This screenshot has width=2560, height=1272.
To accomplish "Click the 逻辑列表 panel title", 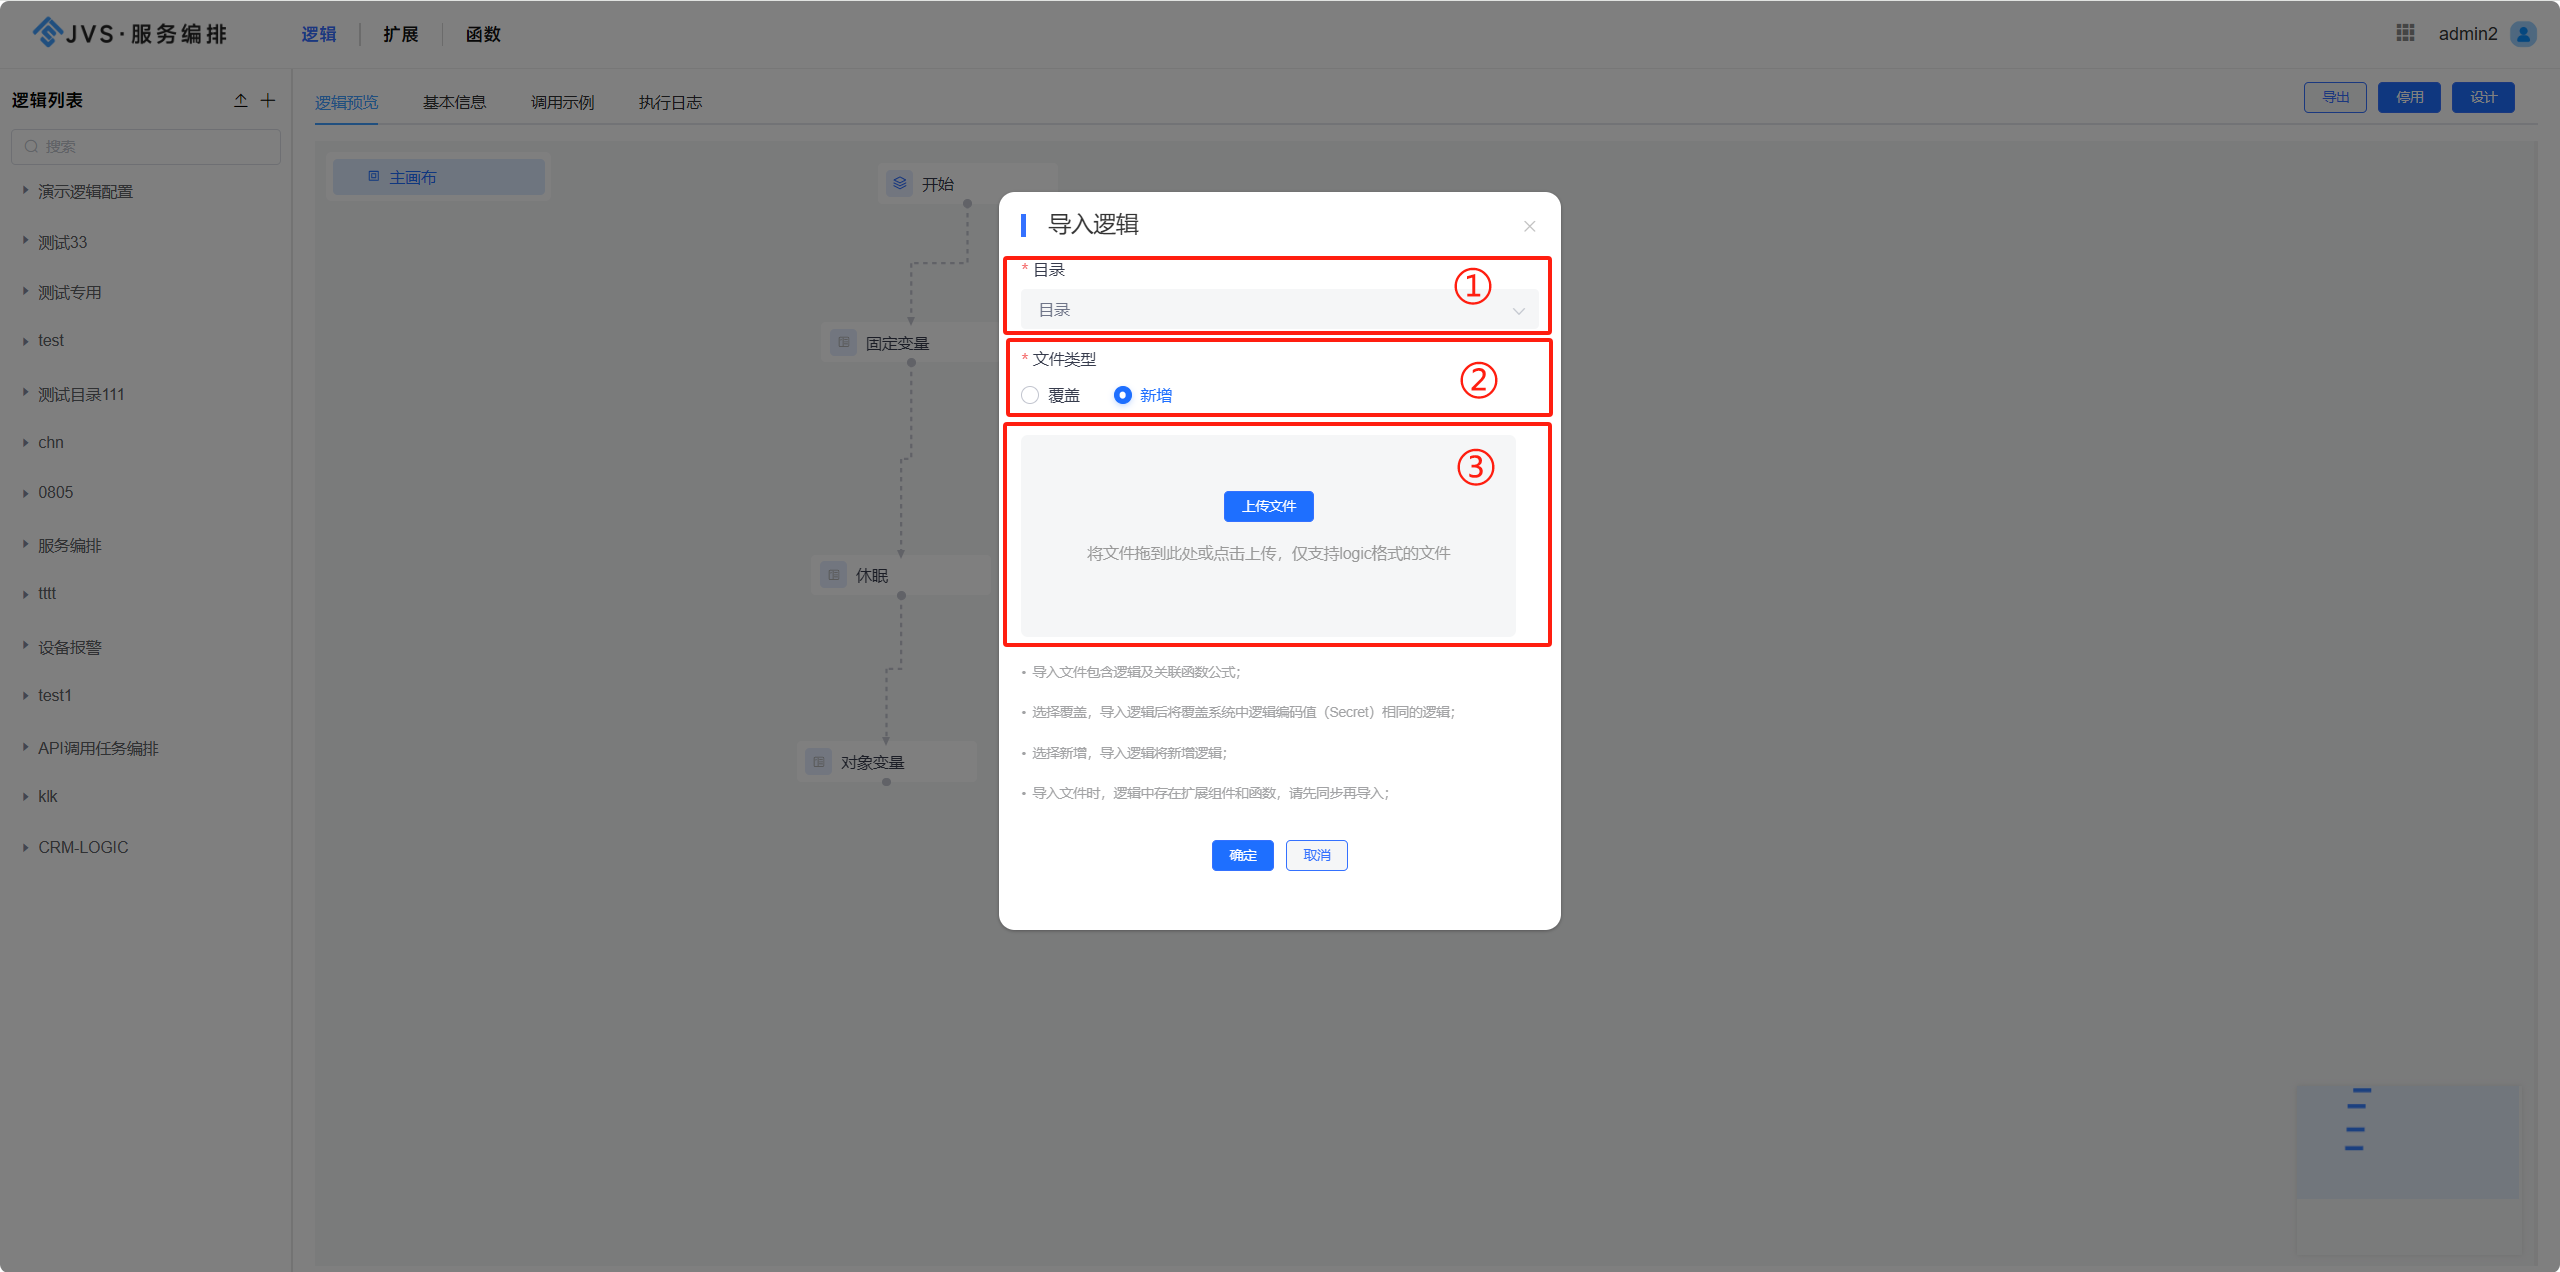I will (x=47, y=100).
